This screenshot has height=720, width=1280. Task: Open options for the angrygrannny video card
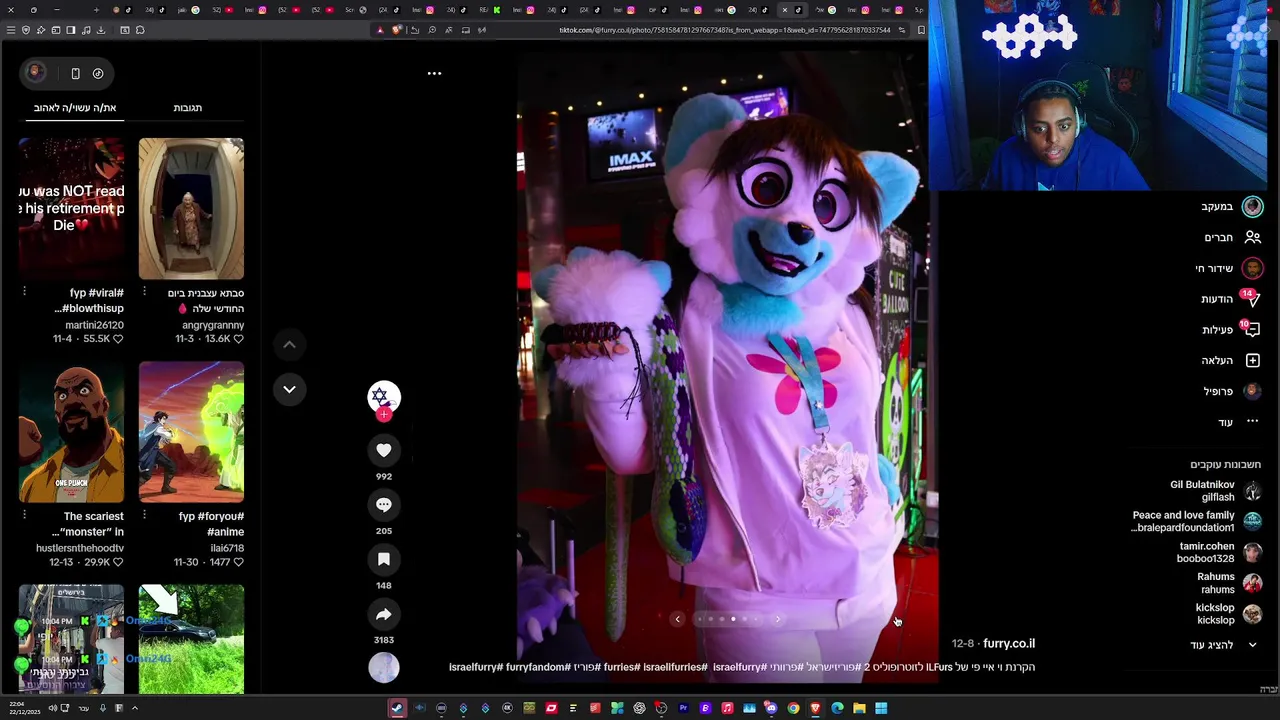coord(145,292)
